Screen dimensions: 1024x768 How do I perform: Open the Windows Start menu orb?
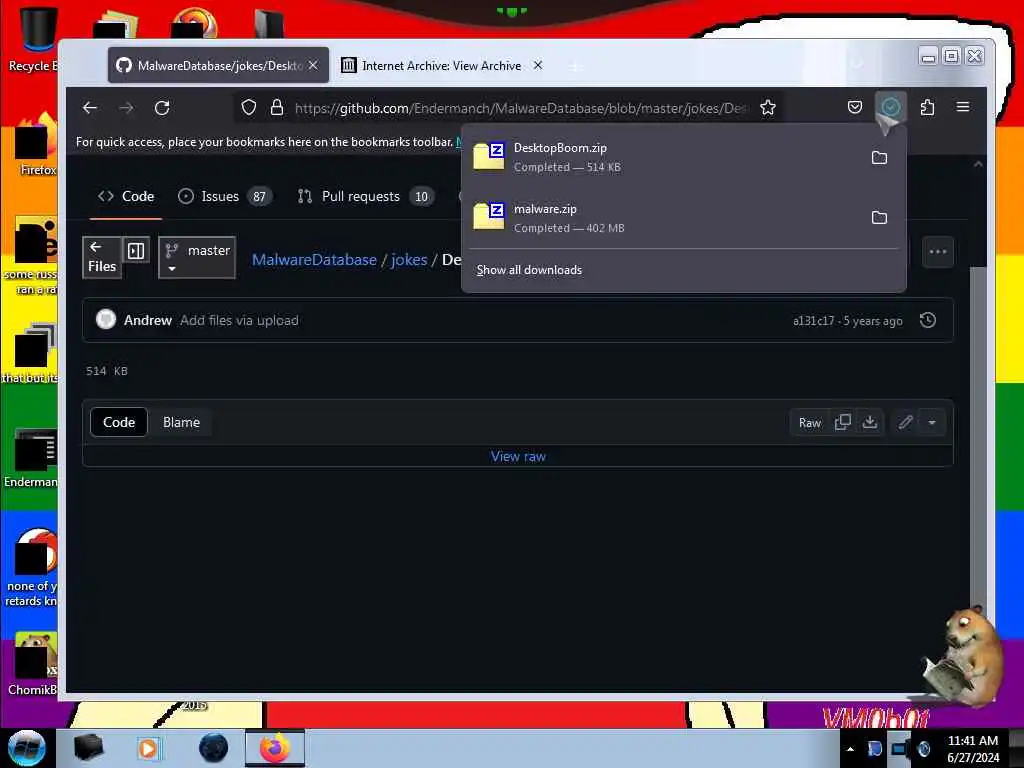point(27,748)
